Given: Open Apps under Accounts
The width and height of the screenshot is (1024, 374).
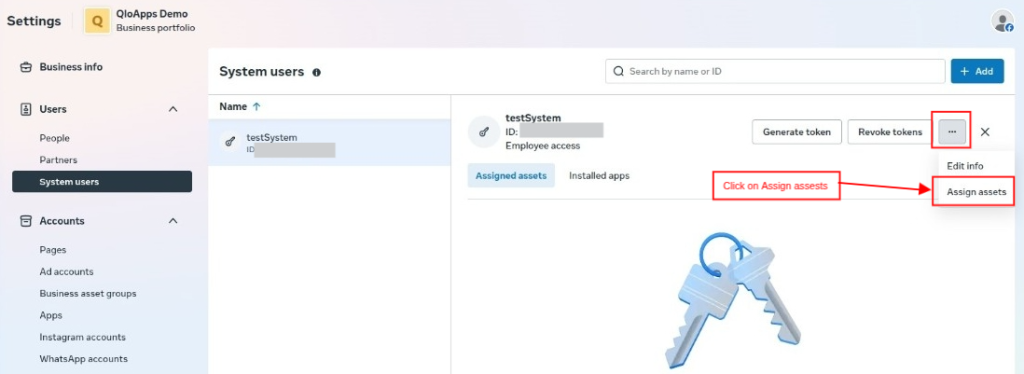Looking at the screenshot, I should click(51, 315).
